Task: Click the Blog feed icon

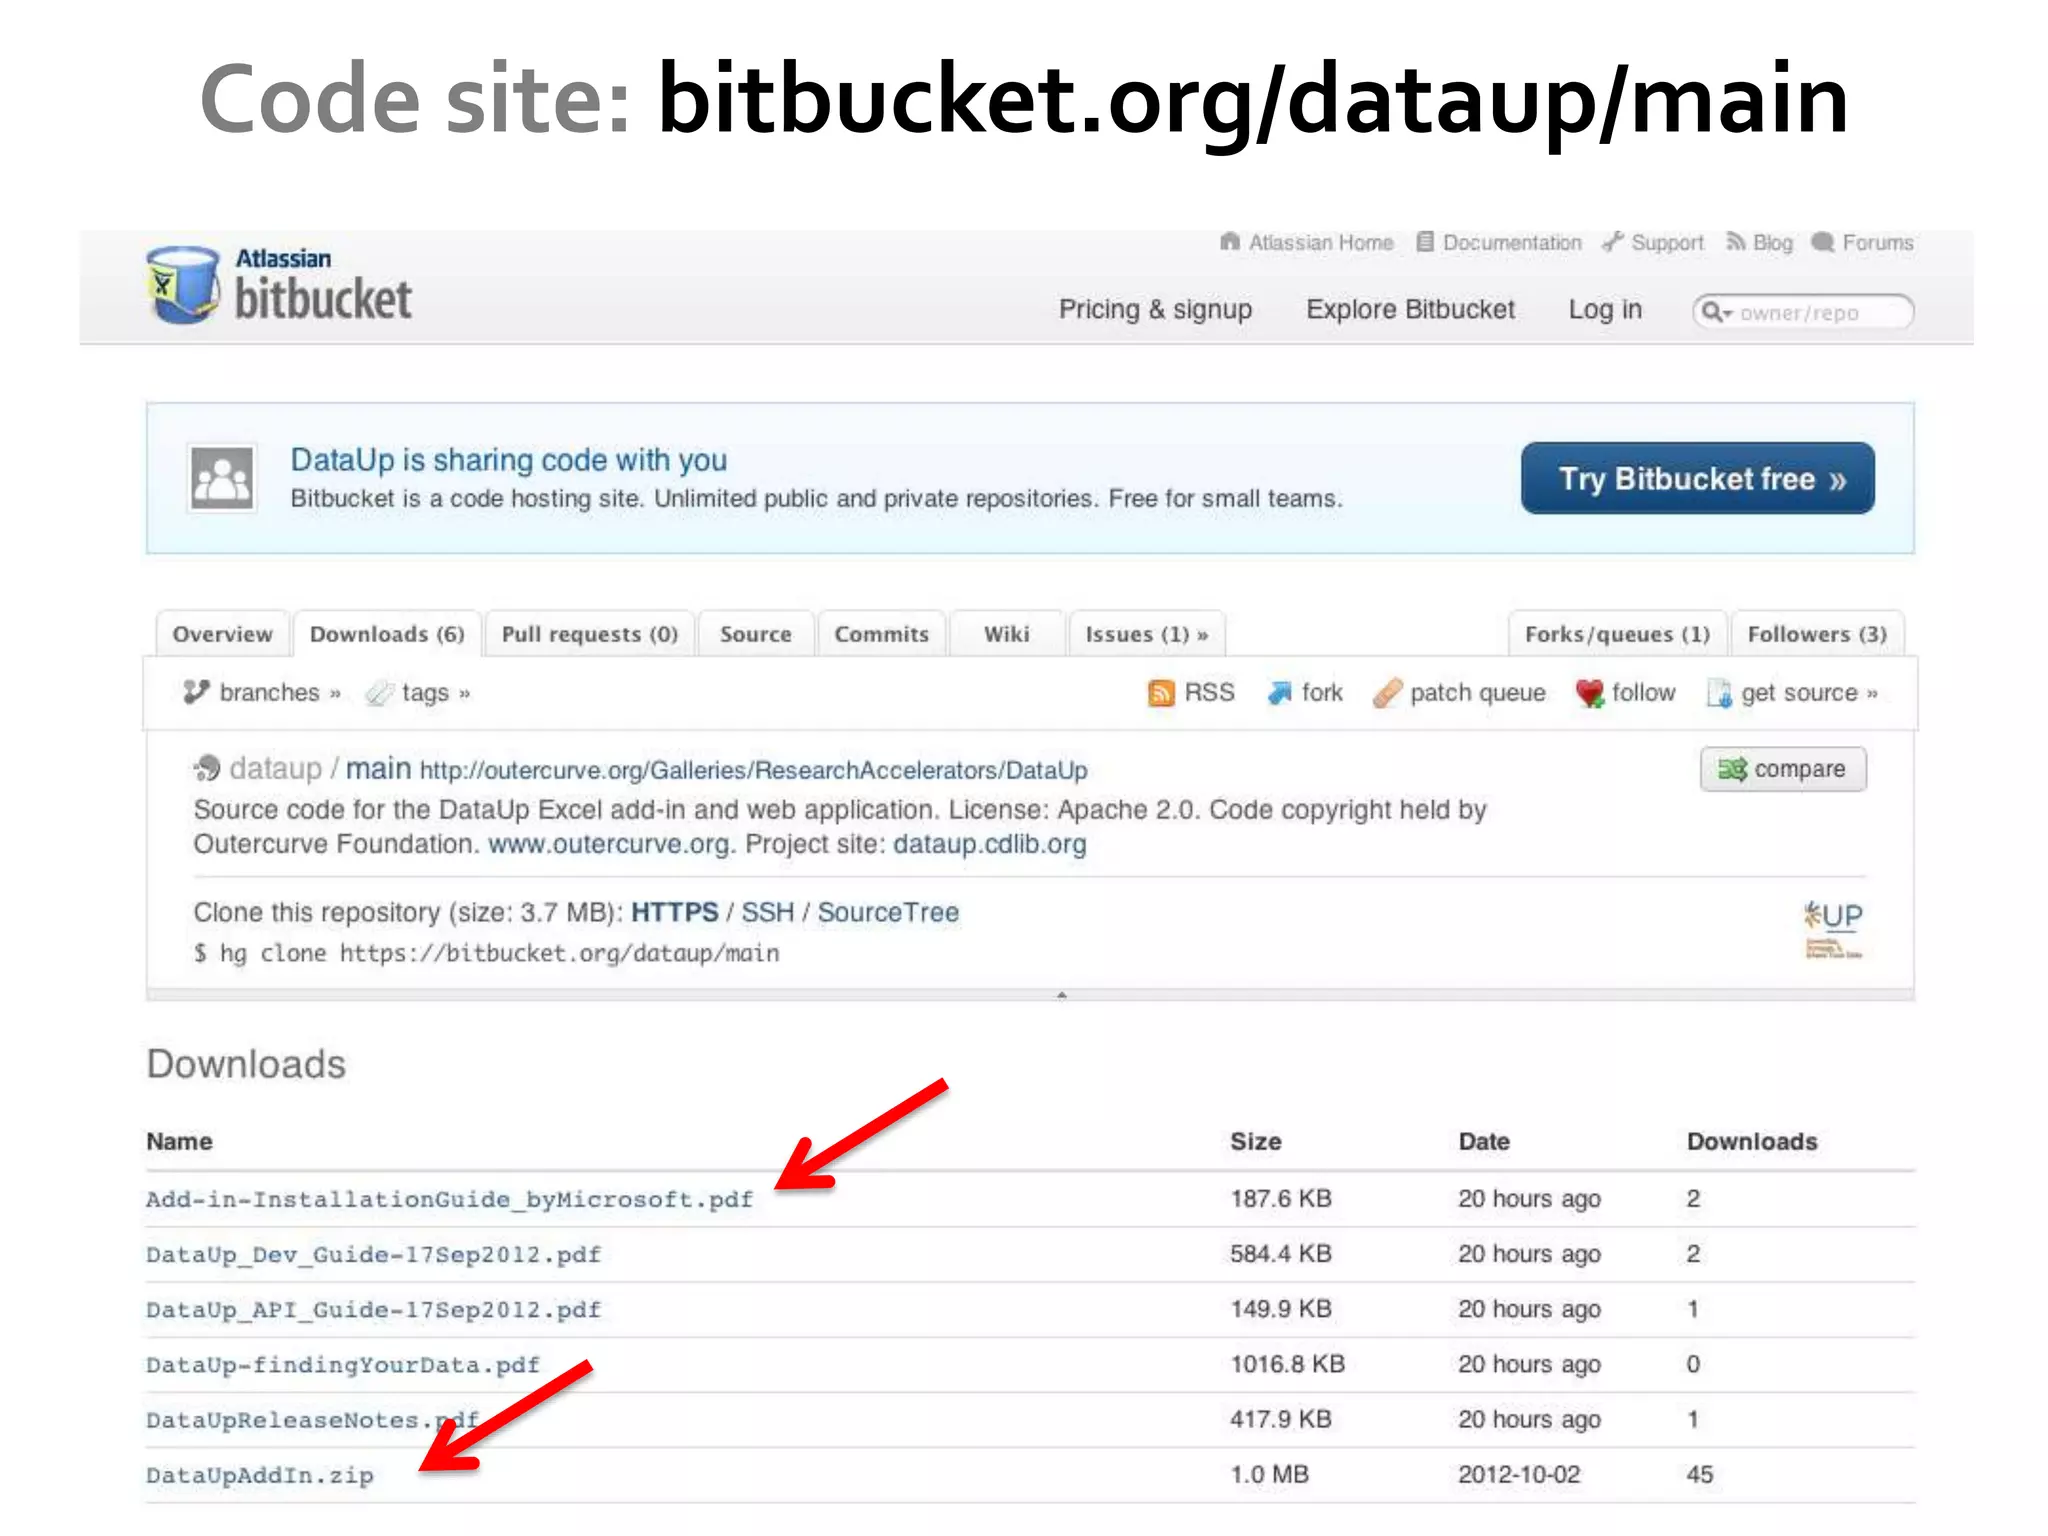Action: coord(1736,242)
